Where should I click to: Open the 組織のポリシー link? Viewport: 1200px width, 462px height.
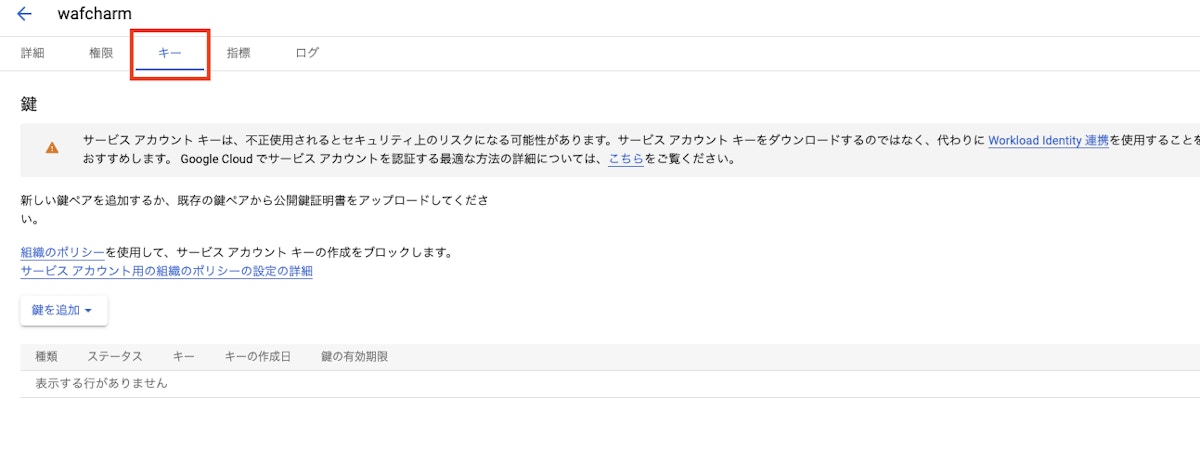(x=62, y=253)
